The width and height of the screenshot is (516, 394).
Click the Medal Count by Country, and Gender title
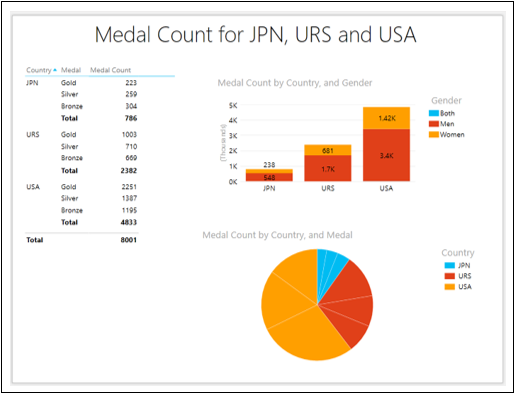coord(295,83)
